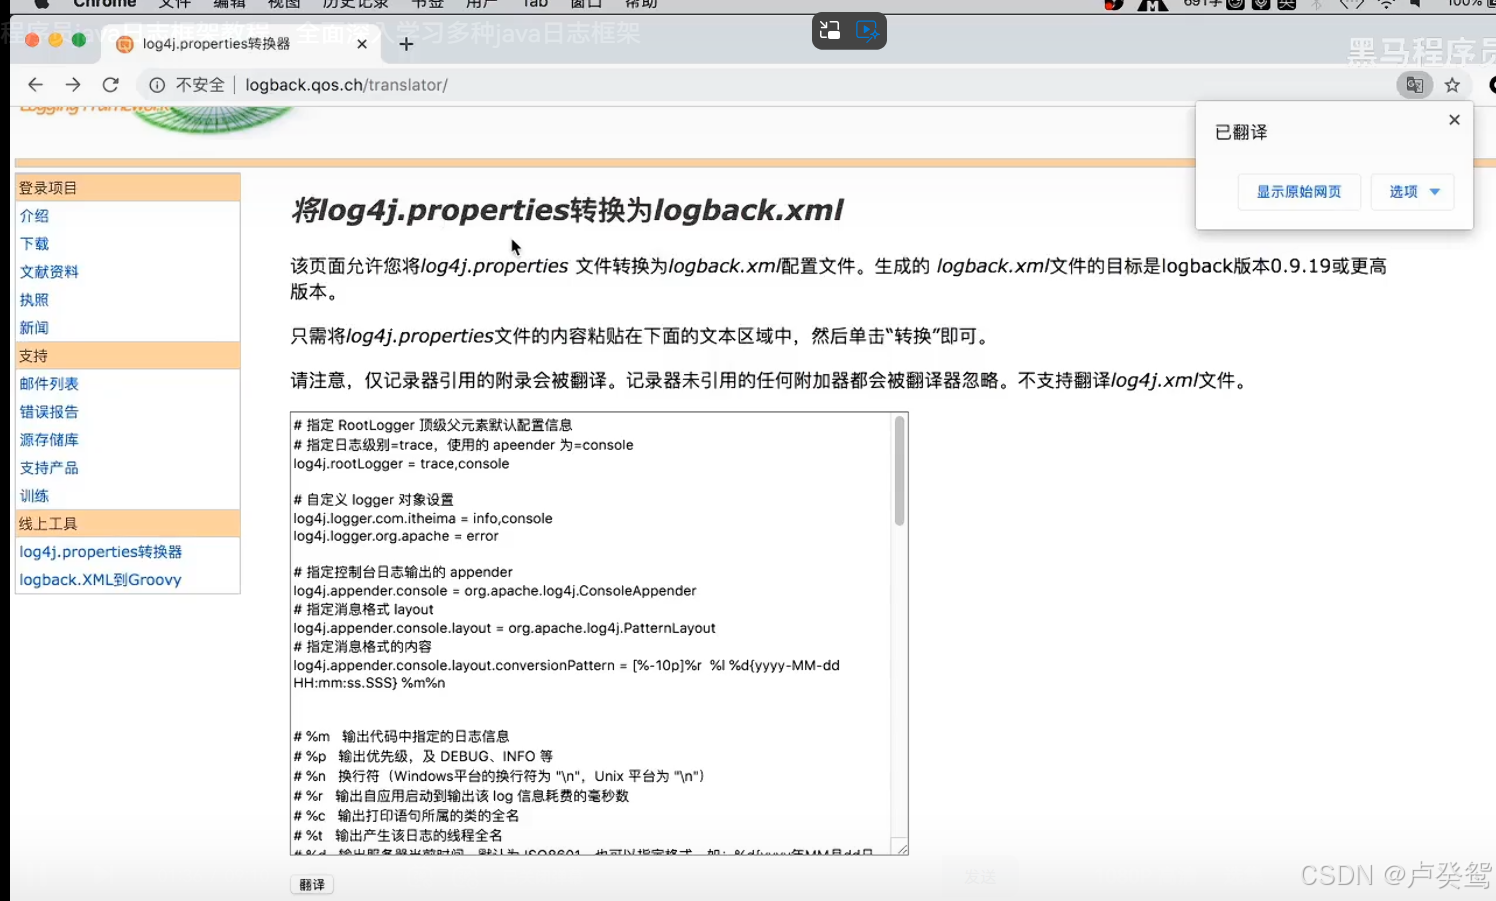
Task: Open the 下载 sidebar link
Action: point(34,244)
